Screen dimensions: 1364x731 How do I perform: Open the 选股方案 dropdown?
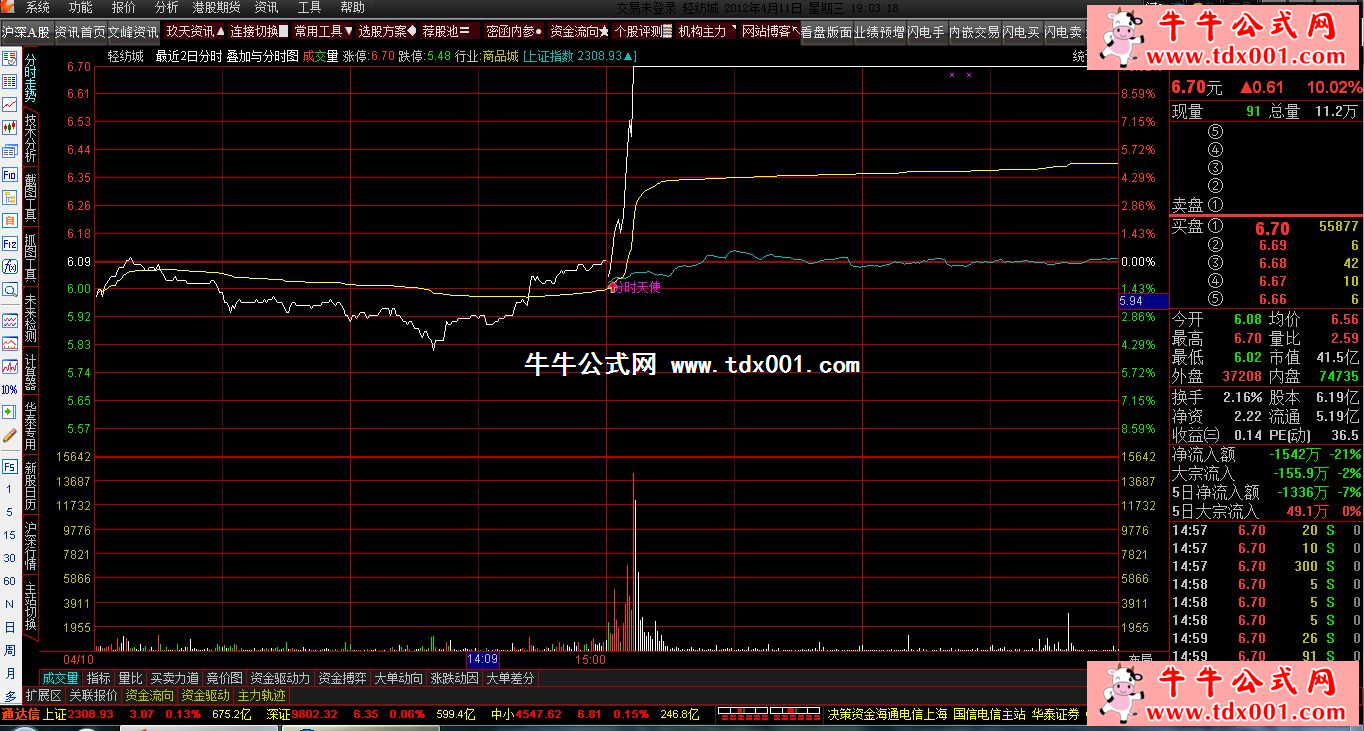[386, 32]
